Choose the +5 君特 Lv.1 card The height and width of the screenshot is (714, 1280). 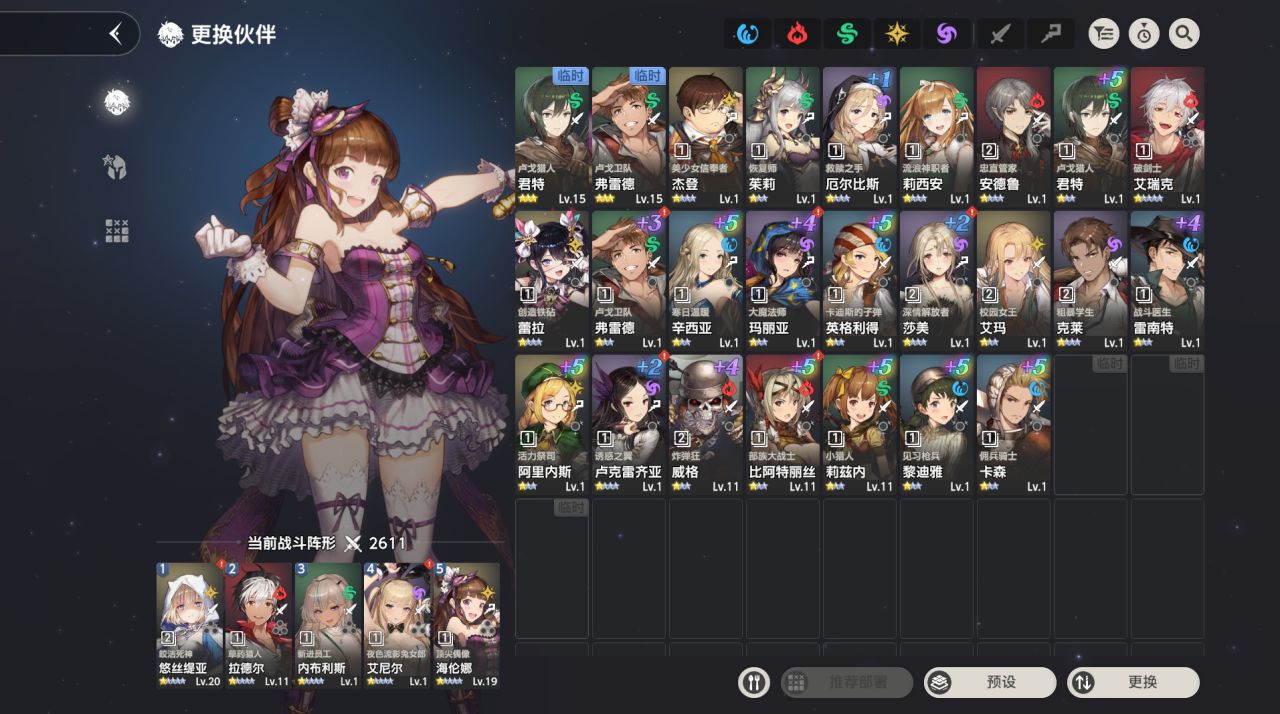(x=1091, y=137)
